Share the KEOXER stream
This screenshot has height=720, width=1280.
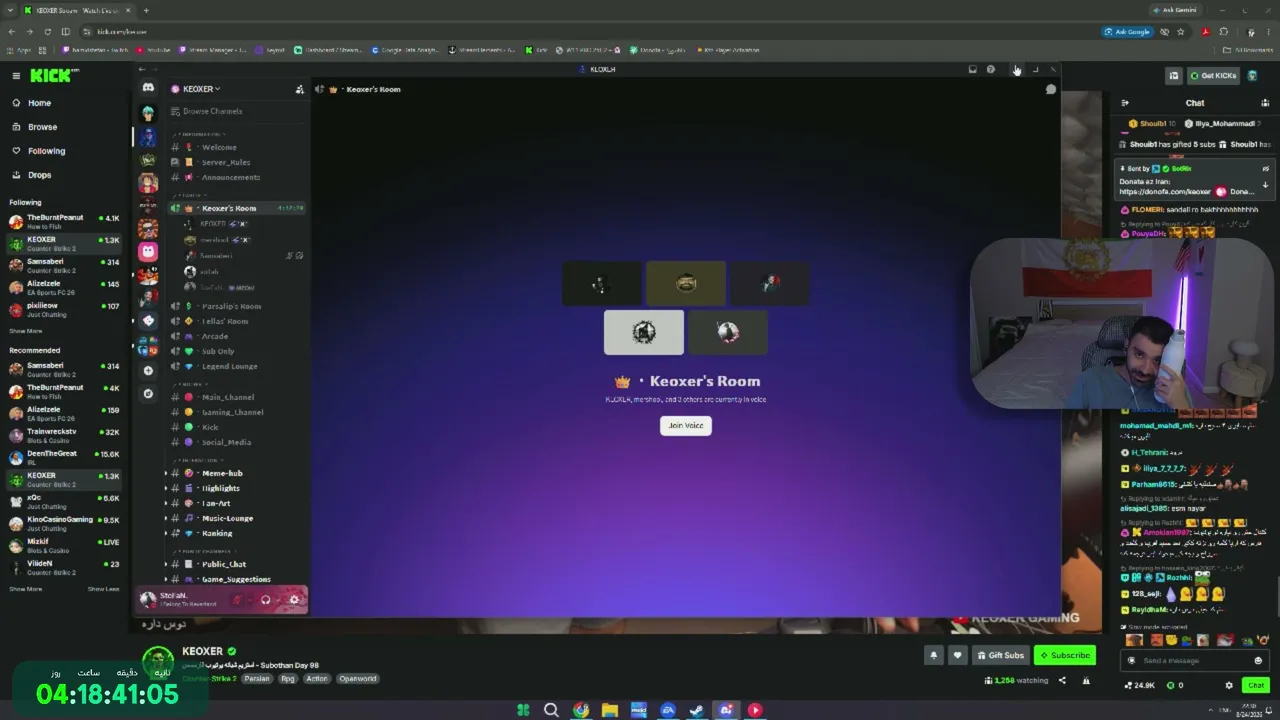point(1062,681)
